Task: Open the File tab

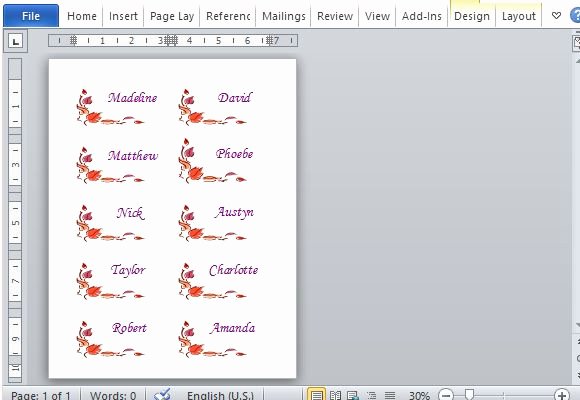Action: 31,16
